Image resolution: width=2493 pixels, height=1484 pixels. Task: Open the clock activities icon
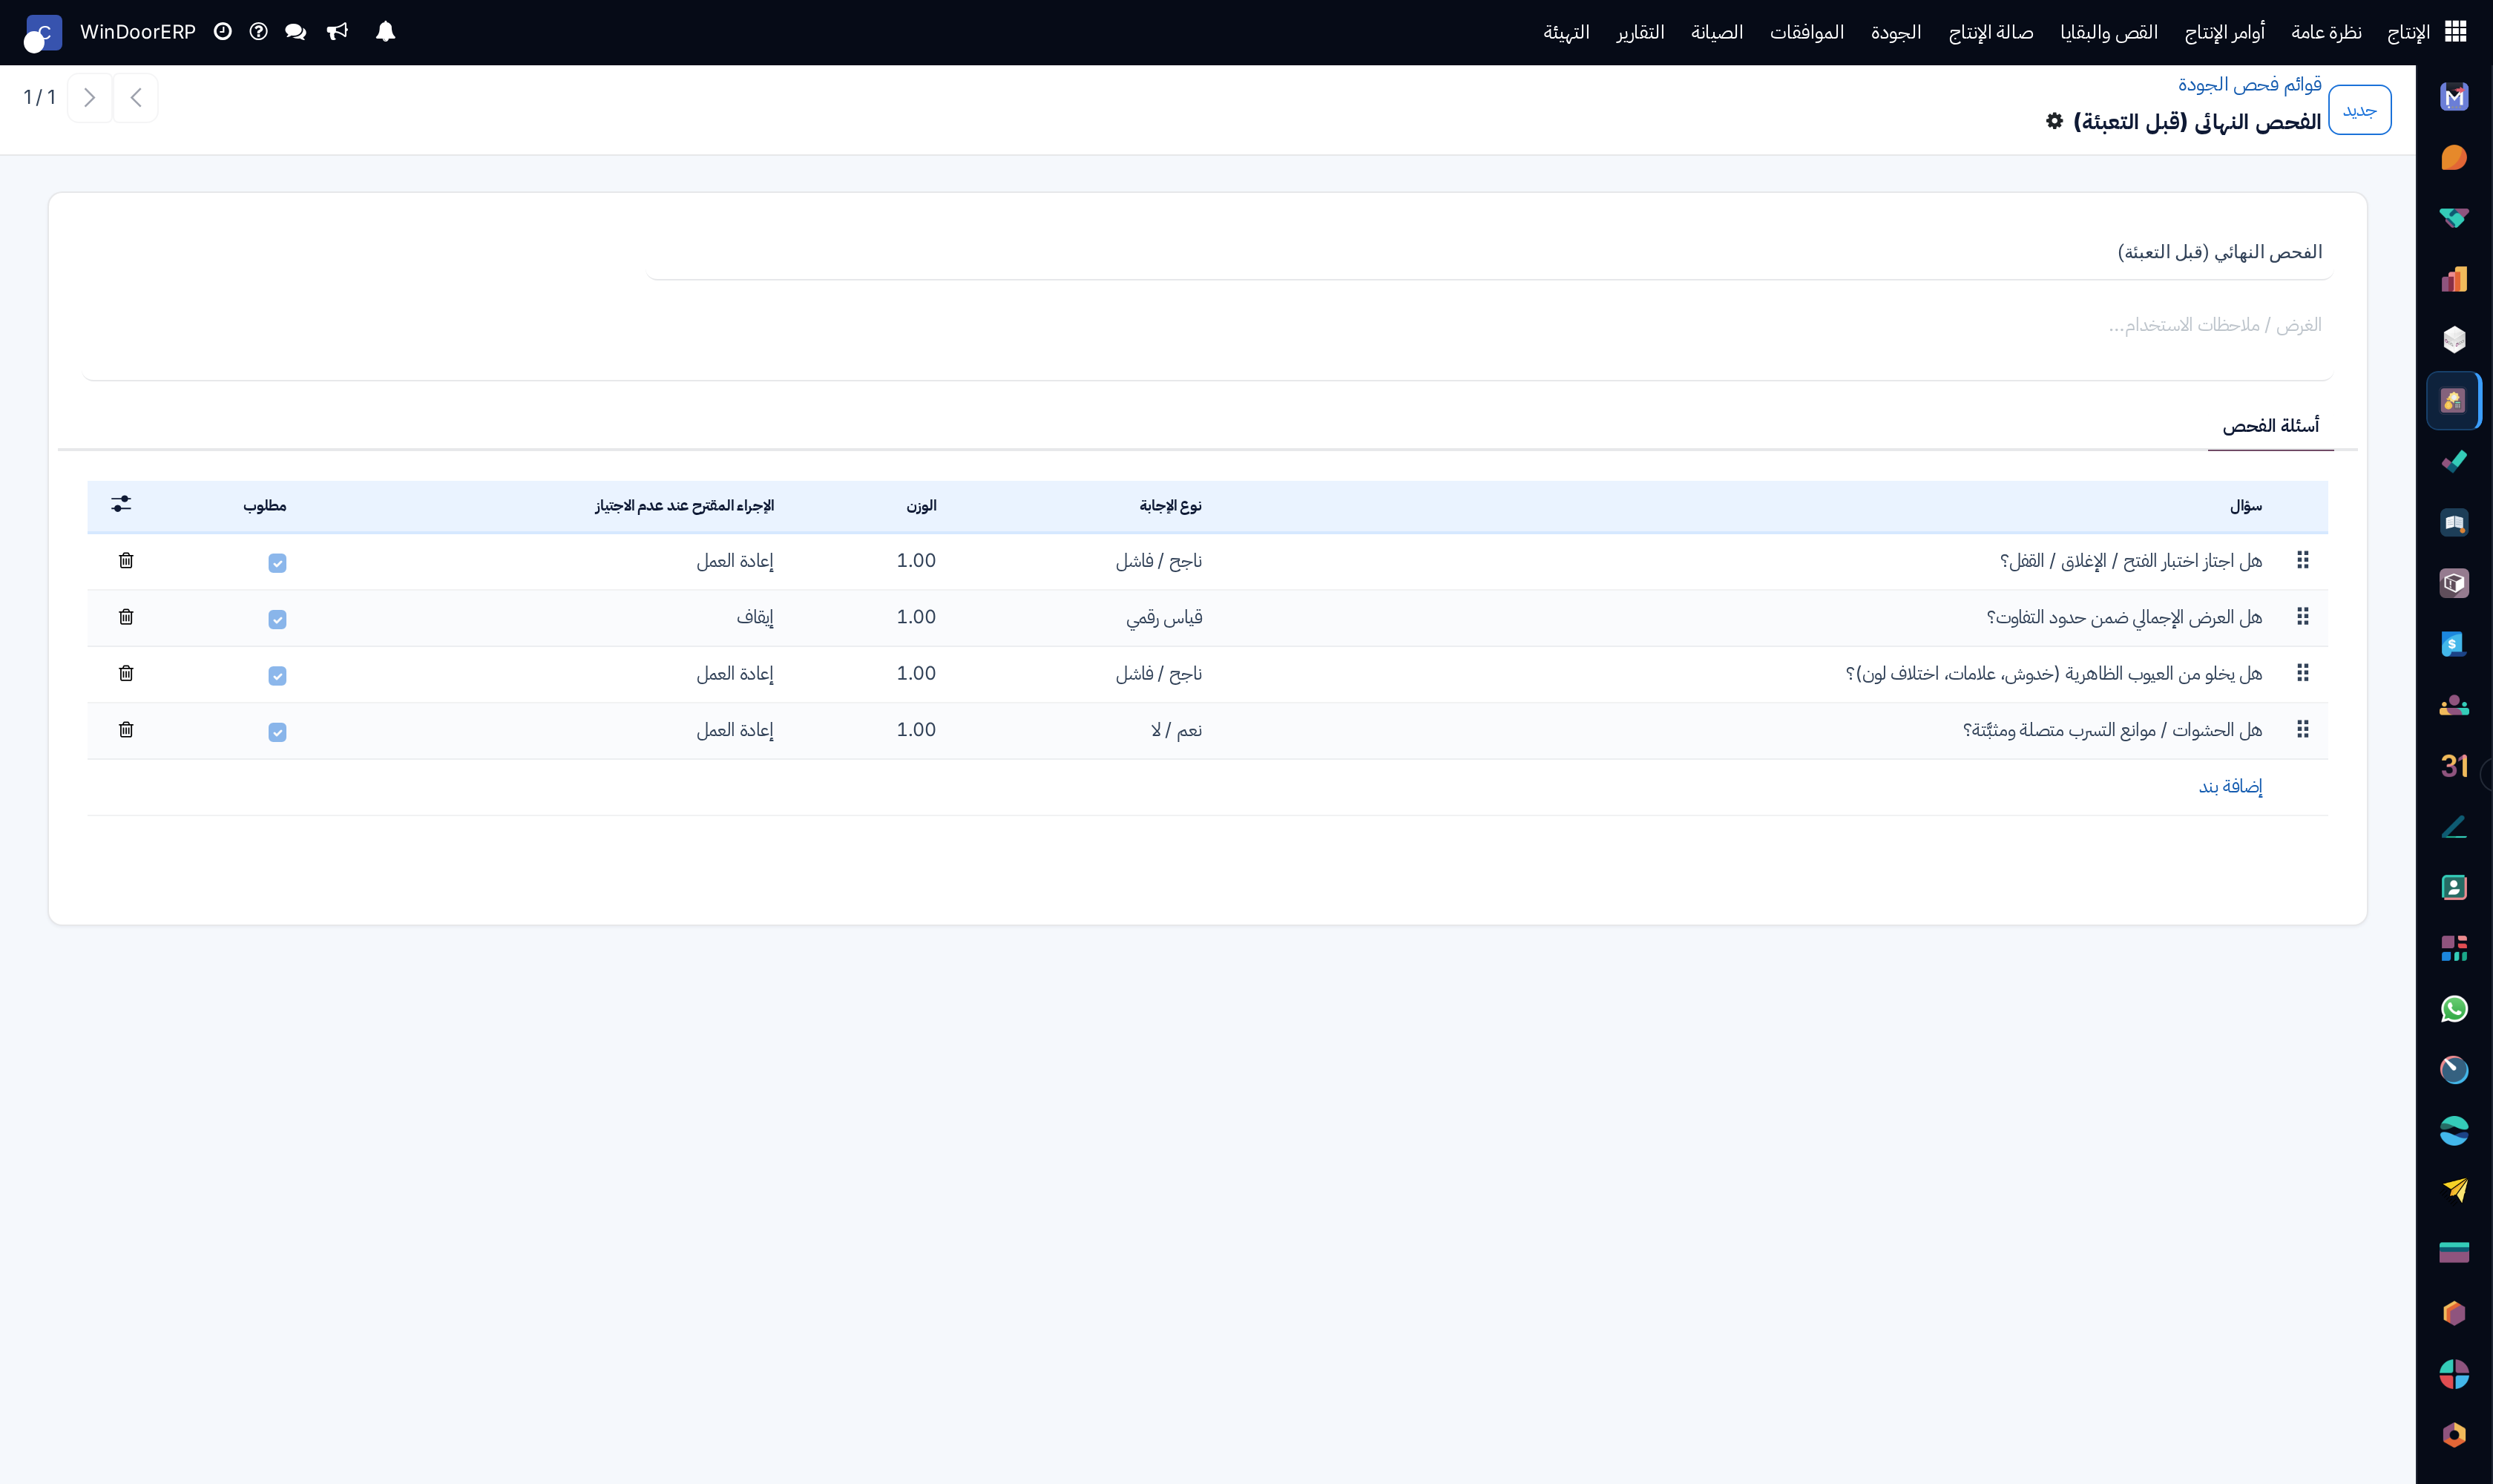tap(223, 32)
